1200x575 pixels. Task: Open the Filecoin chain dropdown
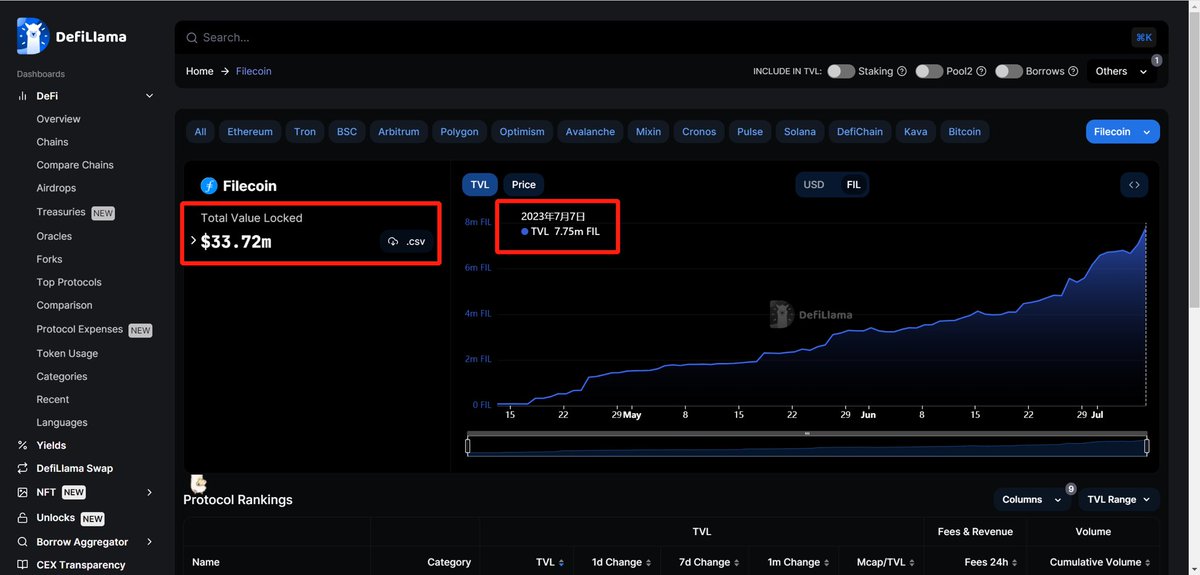(1122, 132)
